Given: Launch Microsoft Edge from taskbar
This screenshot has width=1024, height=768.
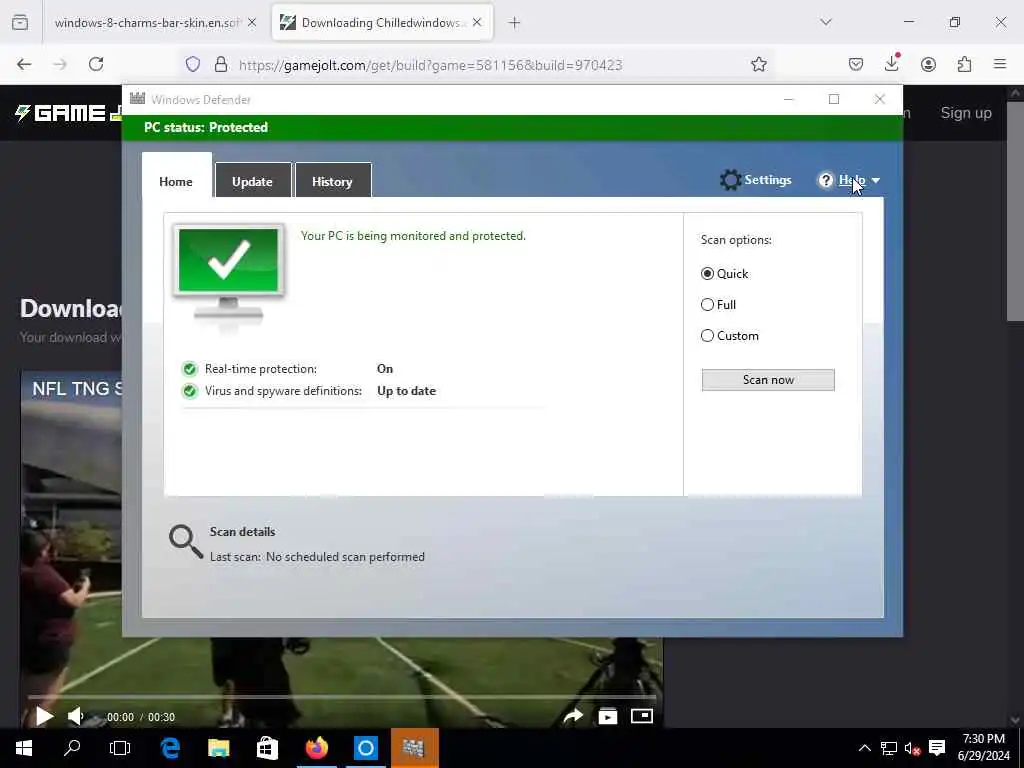Looking at the screenshot, I should click(170, 748).
